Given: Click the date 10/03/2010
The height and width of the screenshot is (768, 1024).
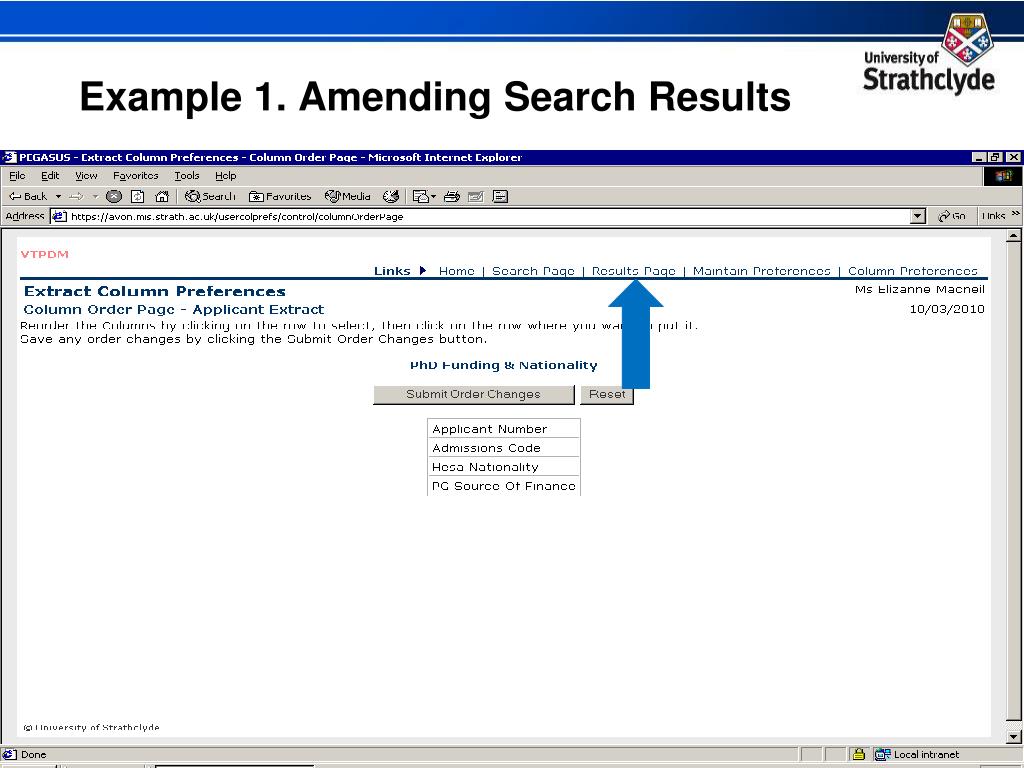Looking at the screenshot, I should tap(947, 309).
